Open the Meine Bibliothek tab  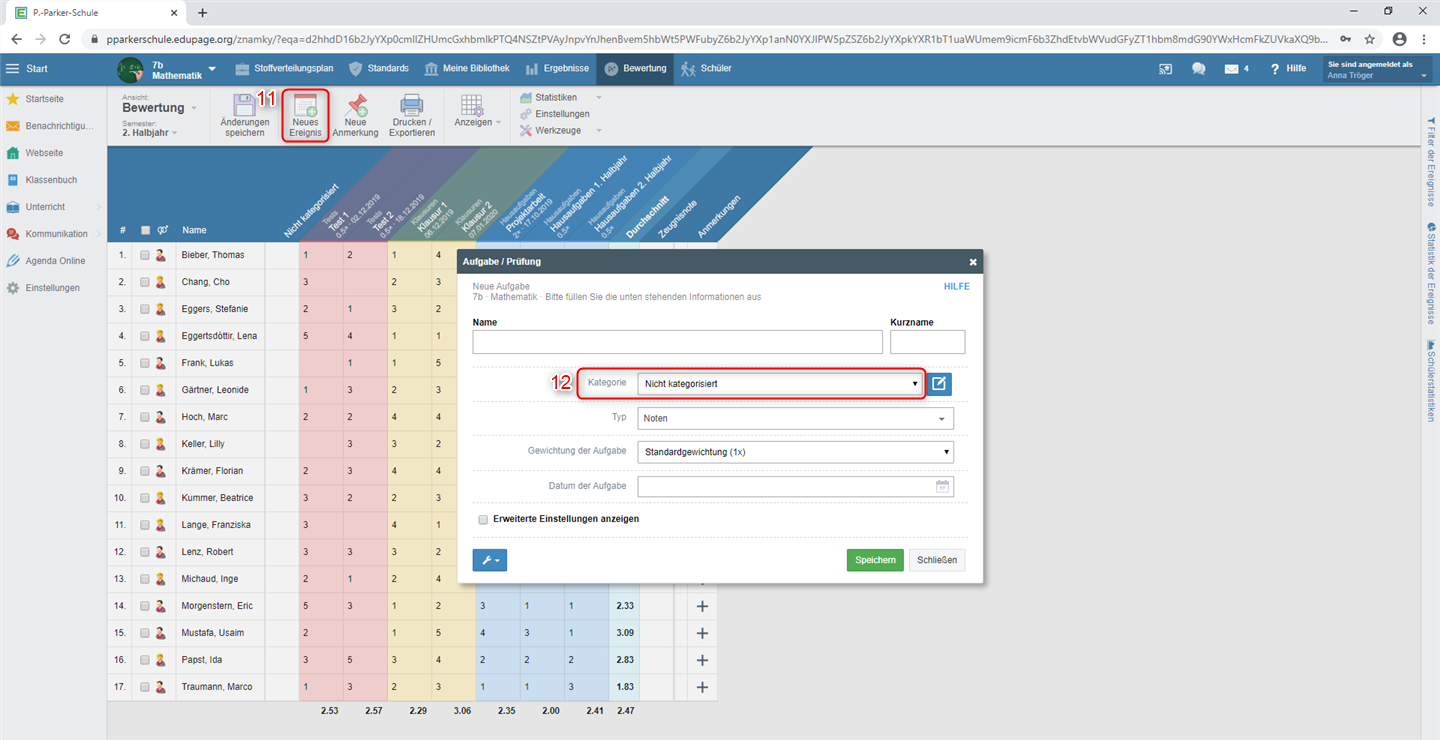pyautogui.click(x=467, y=69)
